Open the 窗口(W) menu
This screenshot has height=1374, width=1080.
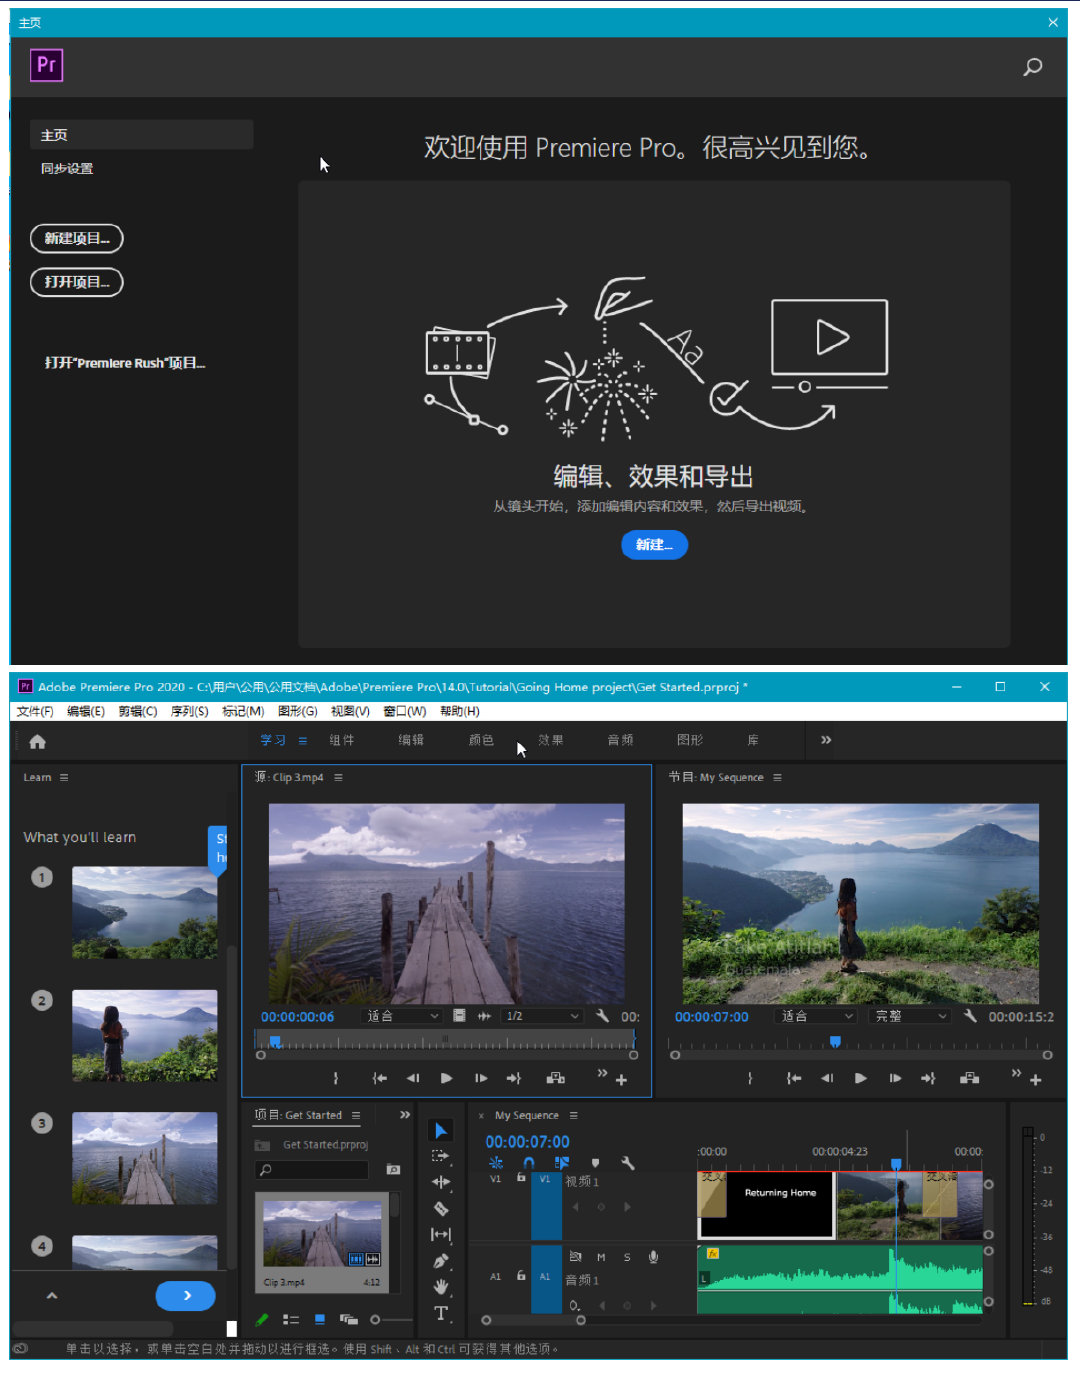[x=405, y=711]
